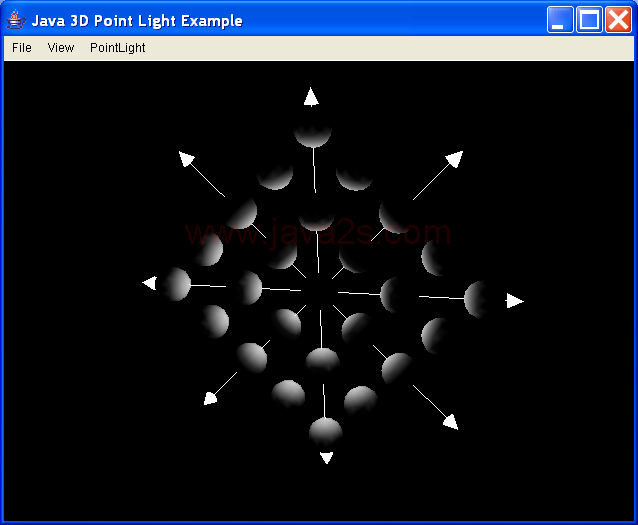Click the bottommost sphere above the down arrow
This screenshot has height=525, width=638.
(326, 432)
